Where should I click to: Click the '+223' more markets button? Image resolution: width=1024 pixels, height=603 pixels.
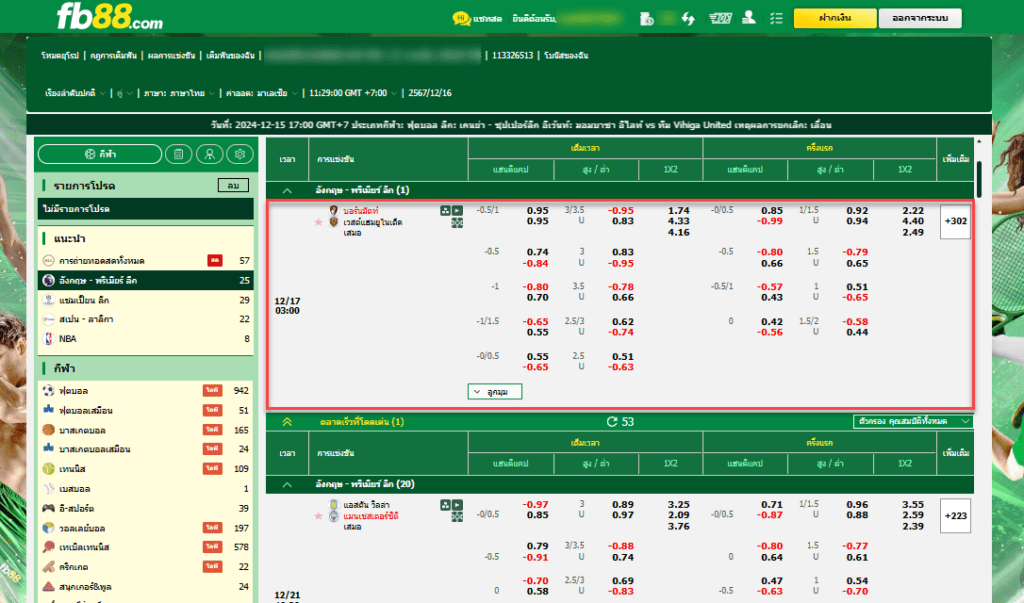955,516
